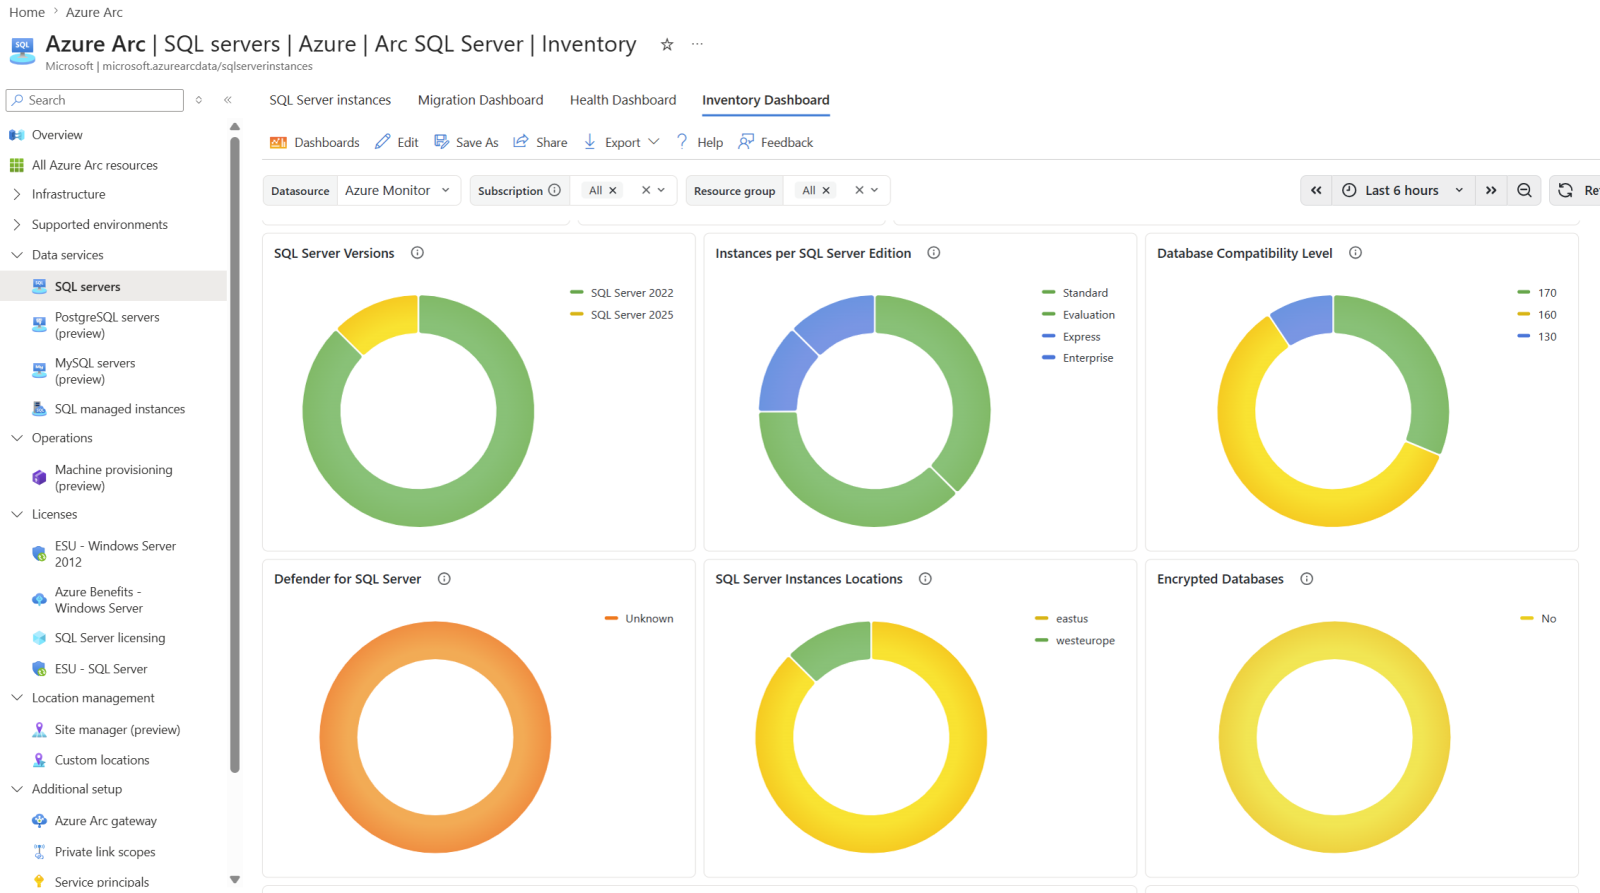Screen dimensions: 1600x893
Task: Click the Dashboards toolbar icon
Action: tap(278, 142)
